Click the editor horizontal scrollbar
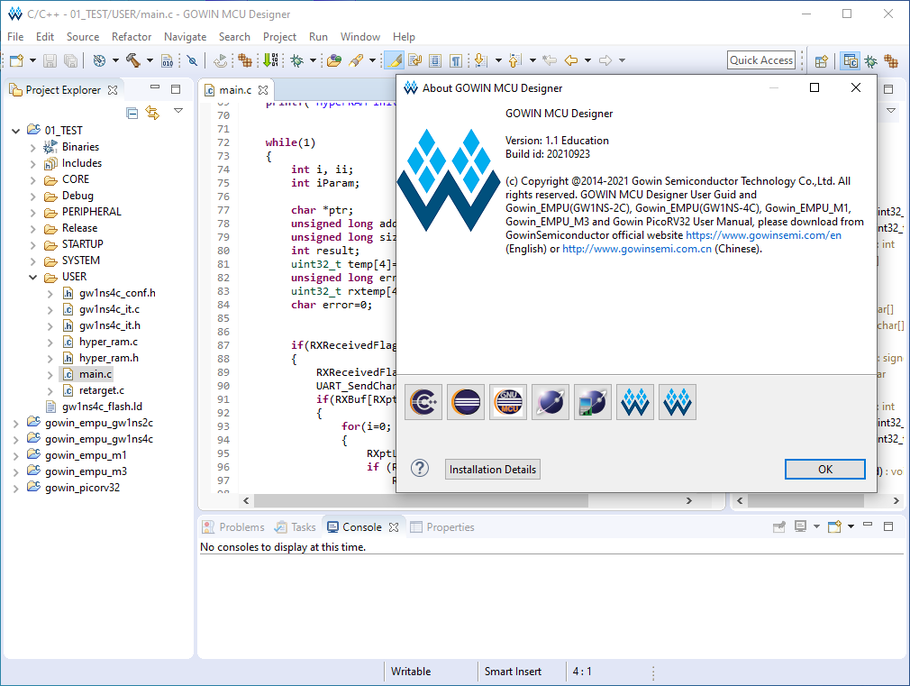The height and width of the screenshot is (686, 910). [x=421, y=500]
